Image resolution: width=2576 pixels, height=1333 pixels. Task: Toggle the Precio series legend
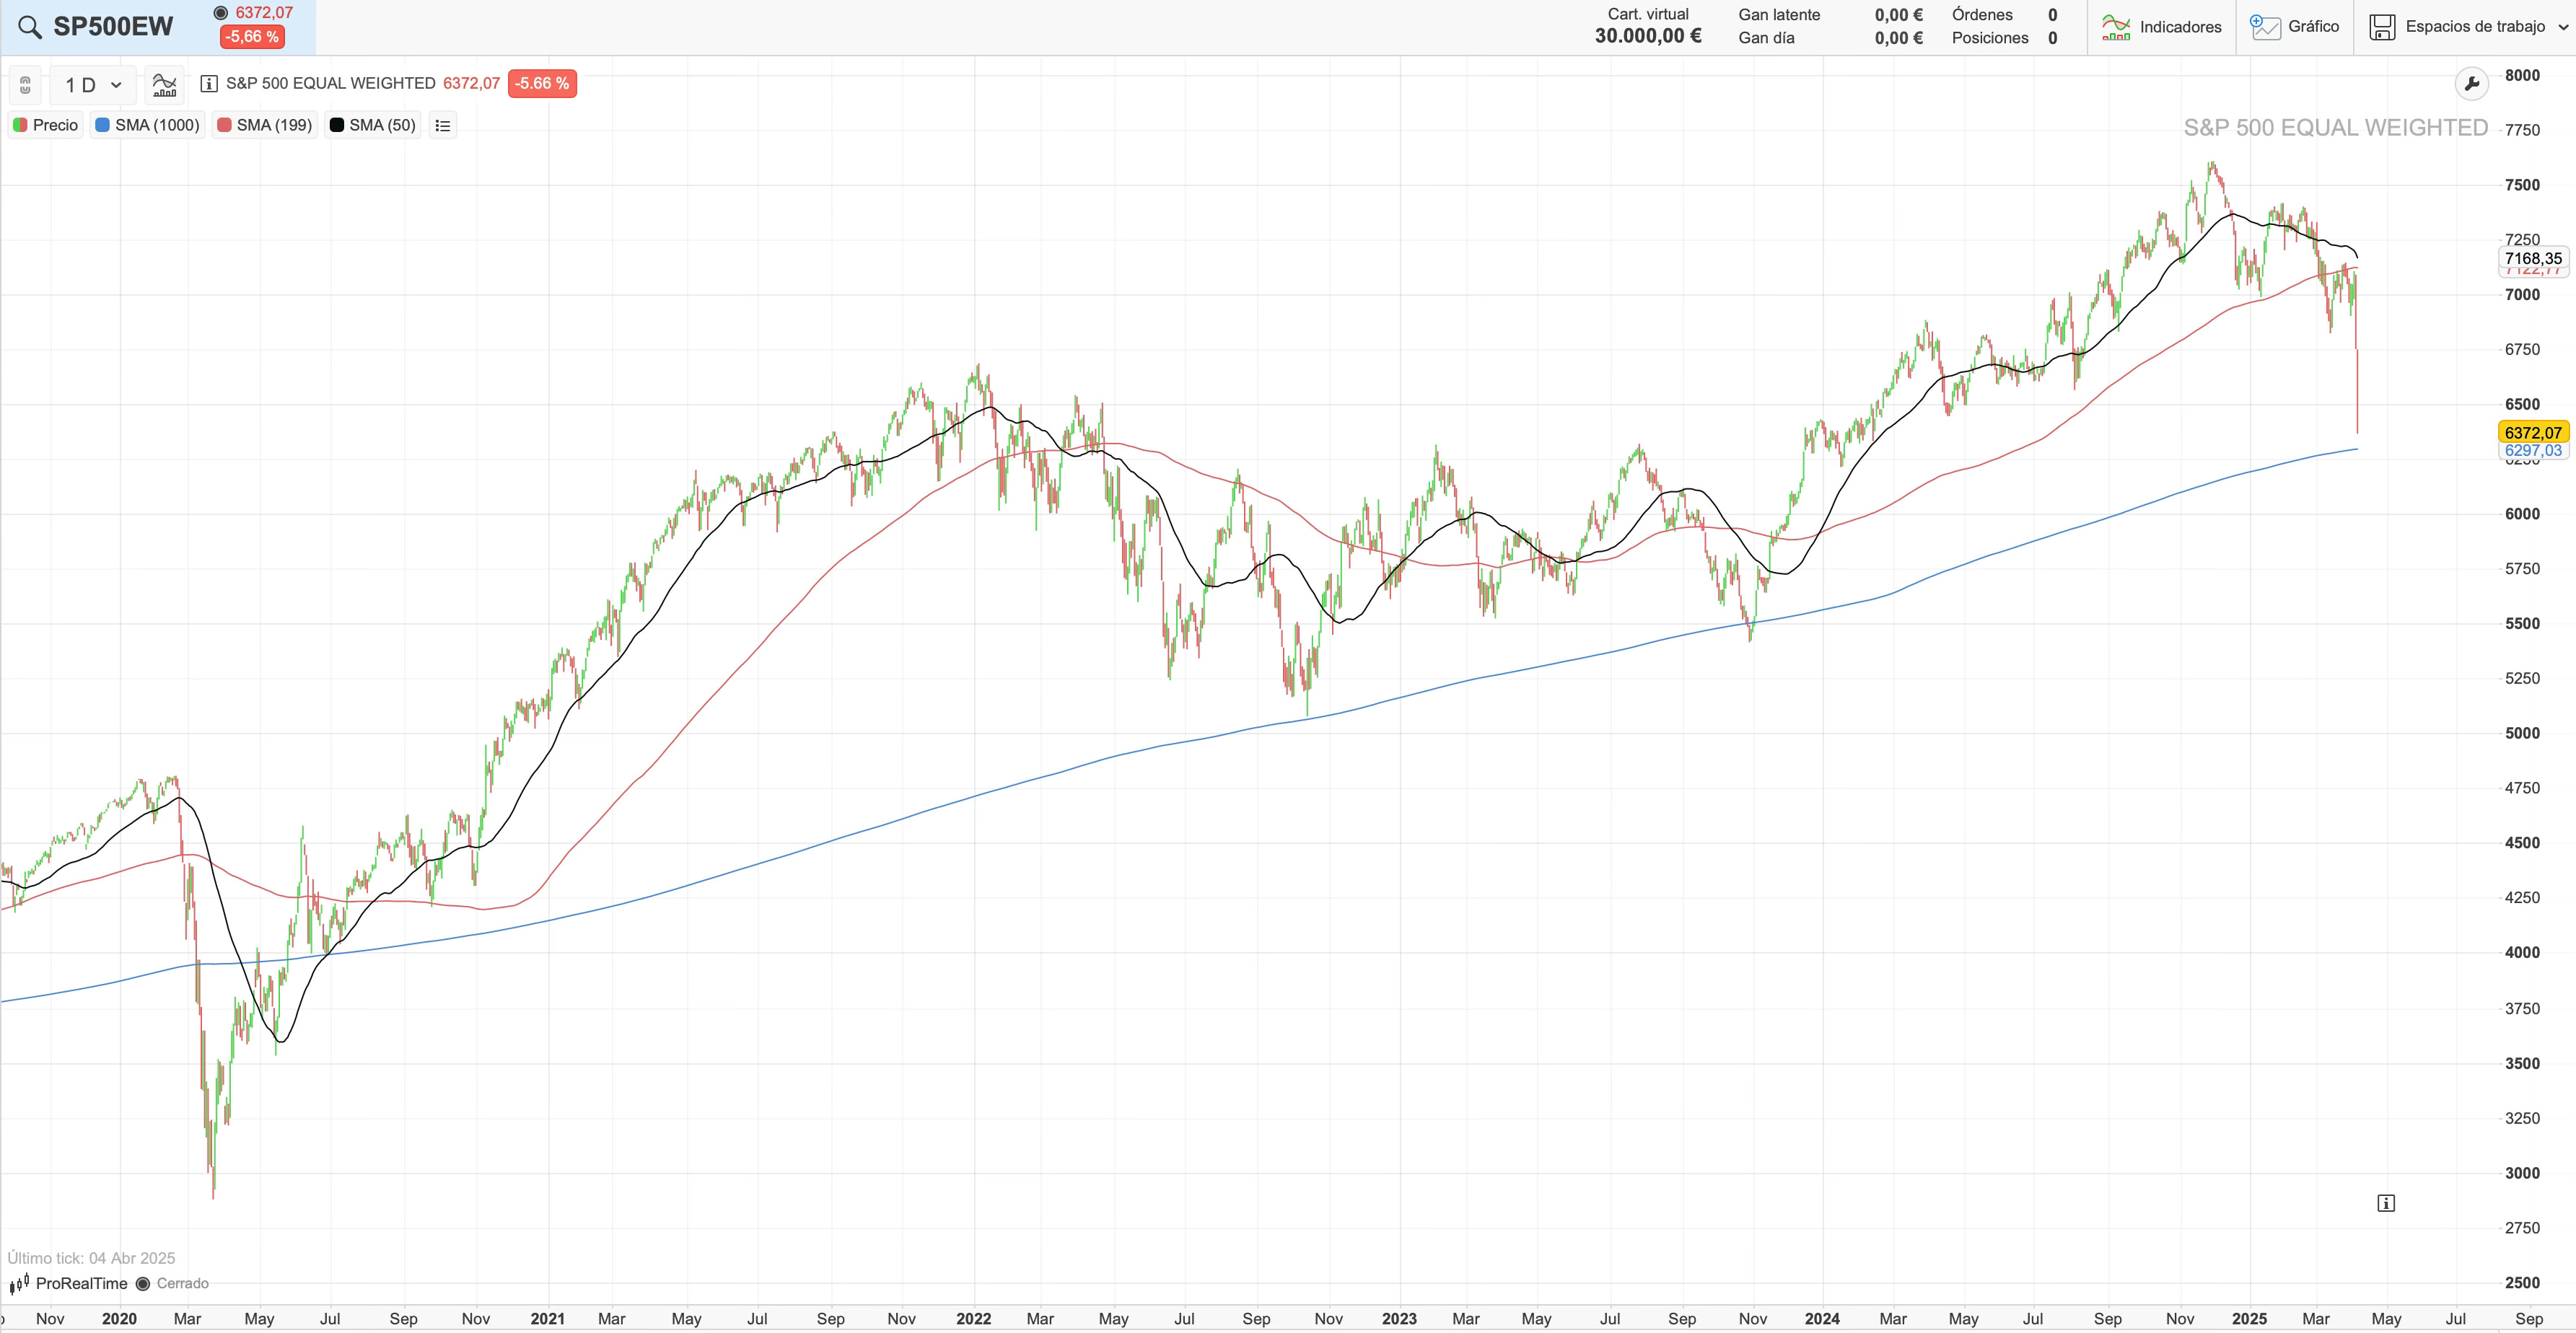46,125
